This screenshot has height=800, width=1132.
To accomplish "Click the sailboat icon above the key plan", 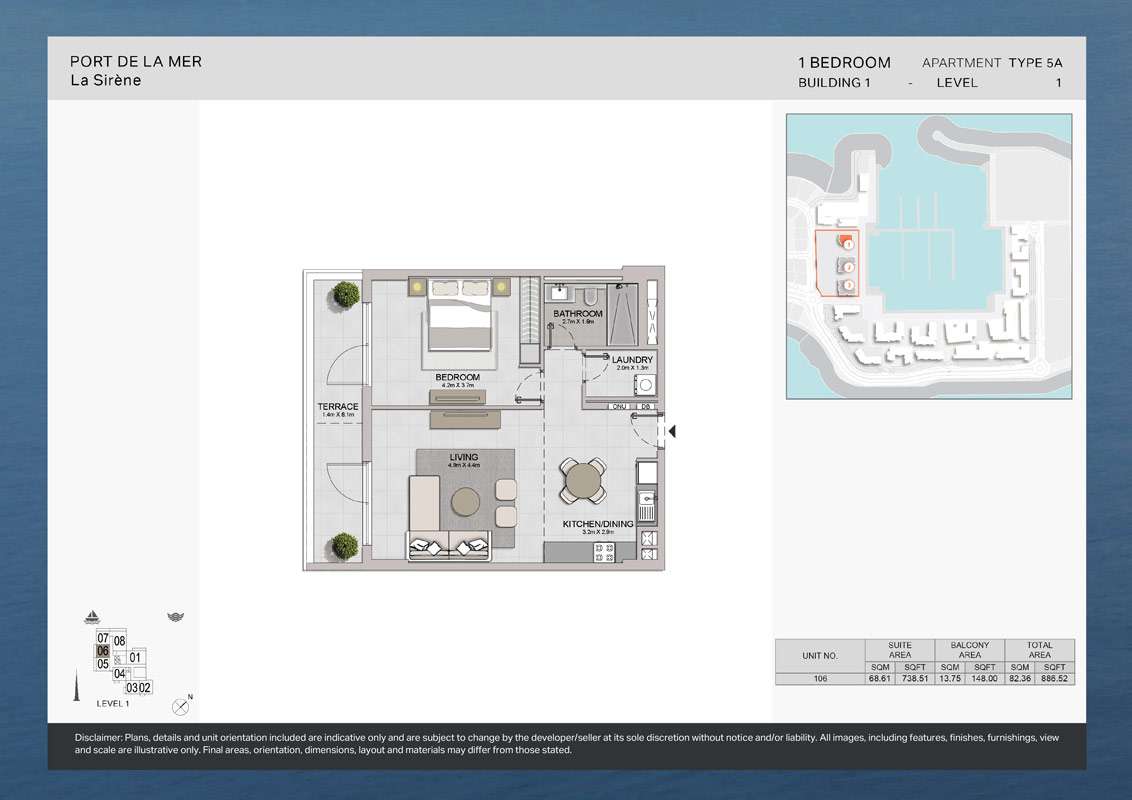I will (x=93, y=617).
